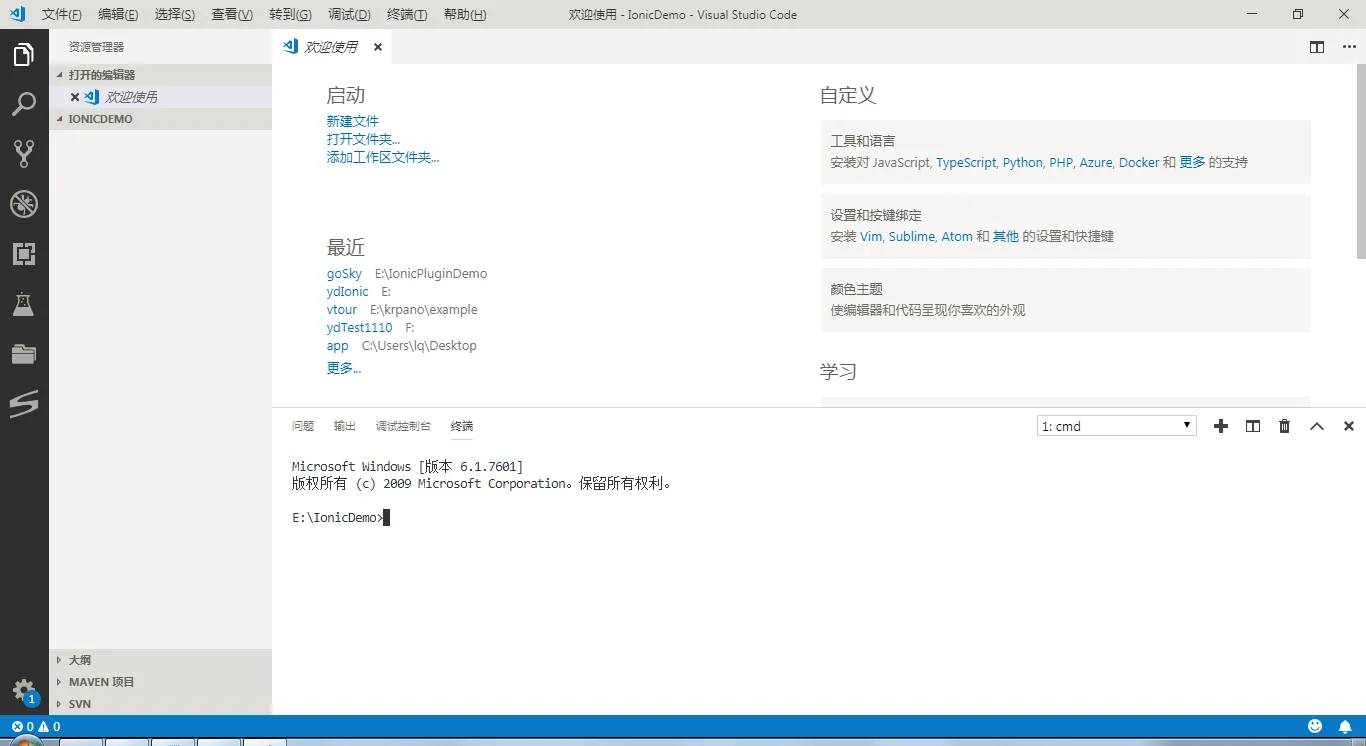1366x746 pixels.
Task: Send feedback via the smiley icon
Action: (x=1315, y=727)
